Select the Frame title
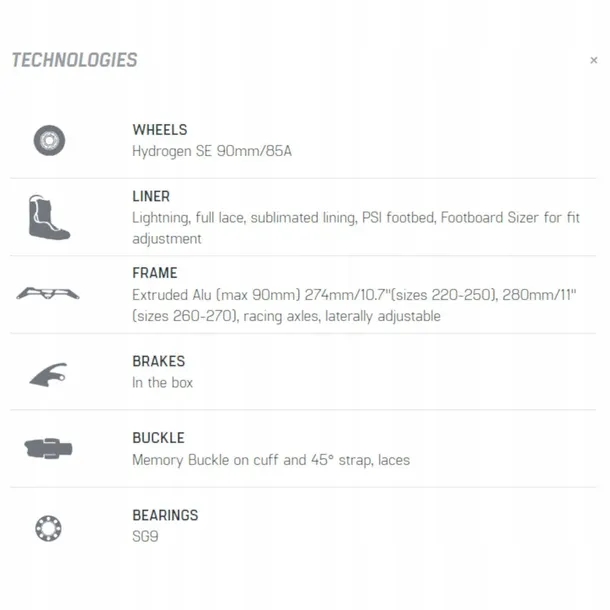Viewport: 610px width, 610px height. pyautogui.click(x=155, y=273)
